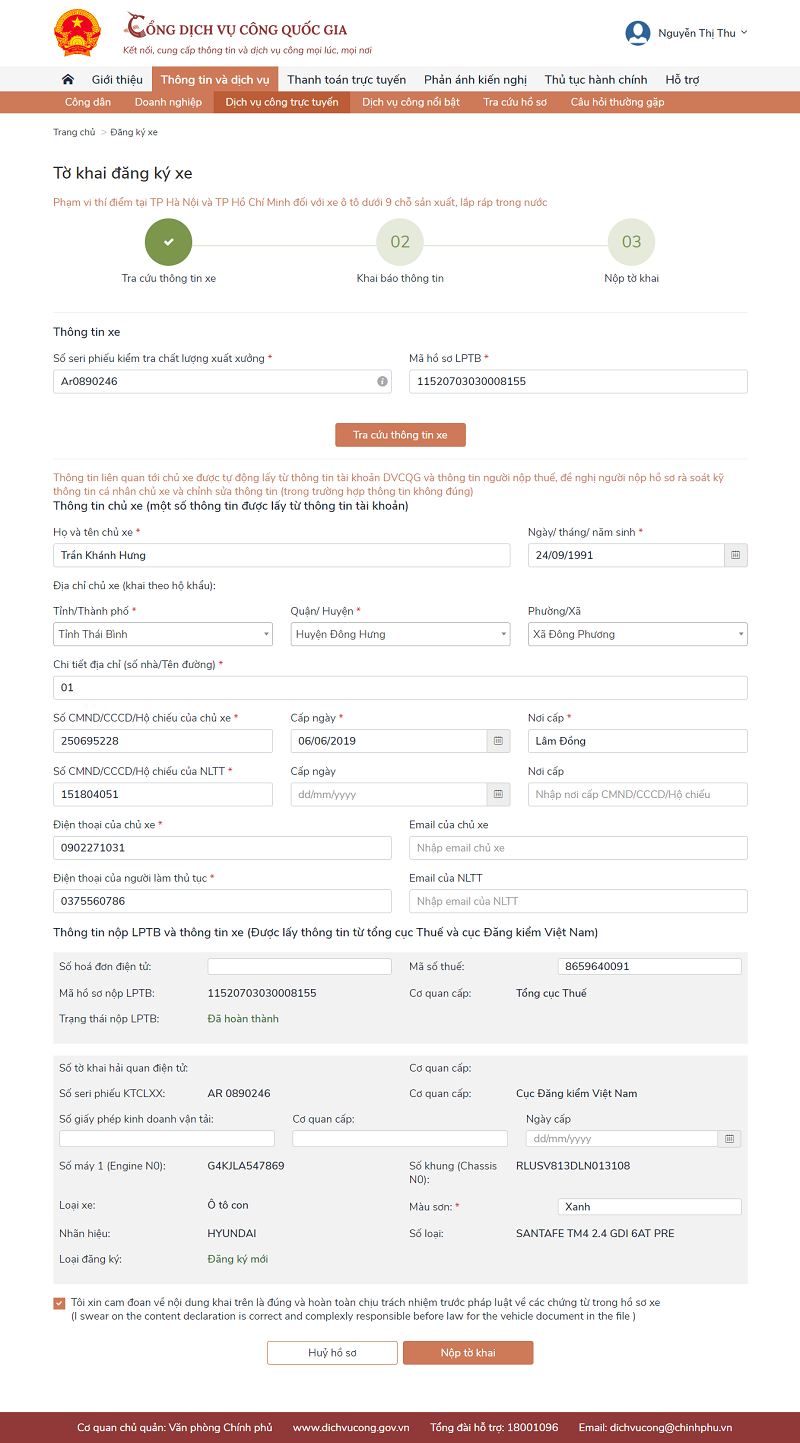This screenshot has width=800, height=1443.
Task: Click the Huỷ hồ sơ button
Action: 332,1353
